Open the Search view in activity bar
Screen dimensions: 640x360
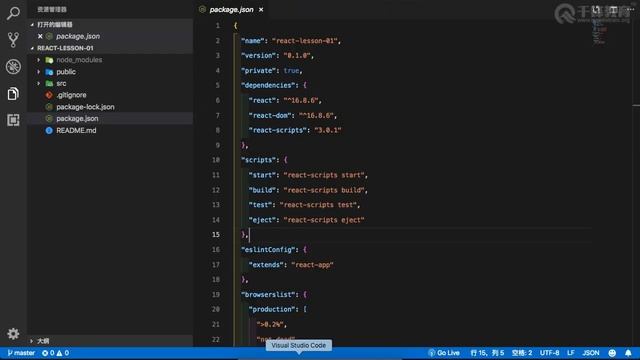13,13
